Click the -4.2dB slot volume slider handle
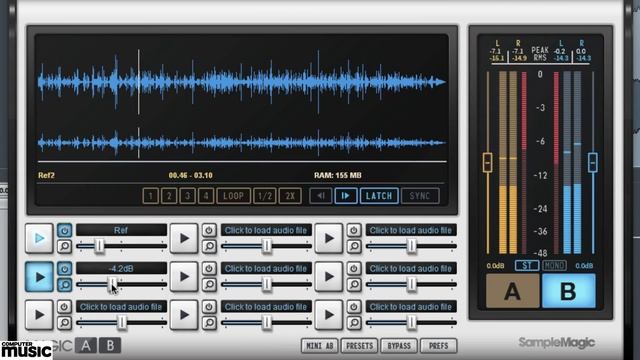Screen dimensions: 640x360 [112, 284]
